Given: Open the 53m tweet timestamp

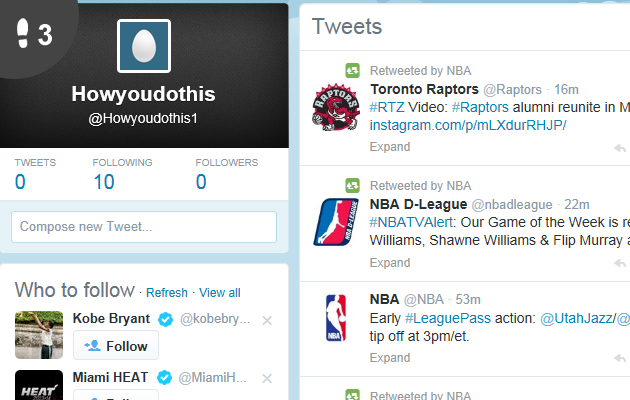Looking at the screenshot, I should point(468,300).
